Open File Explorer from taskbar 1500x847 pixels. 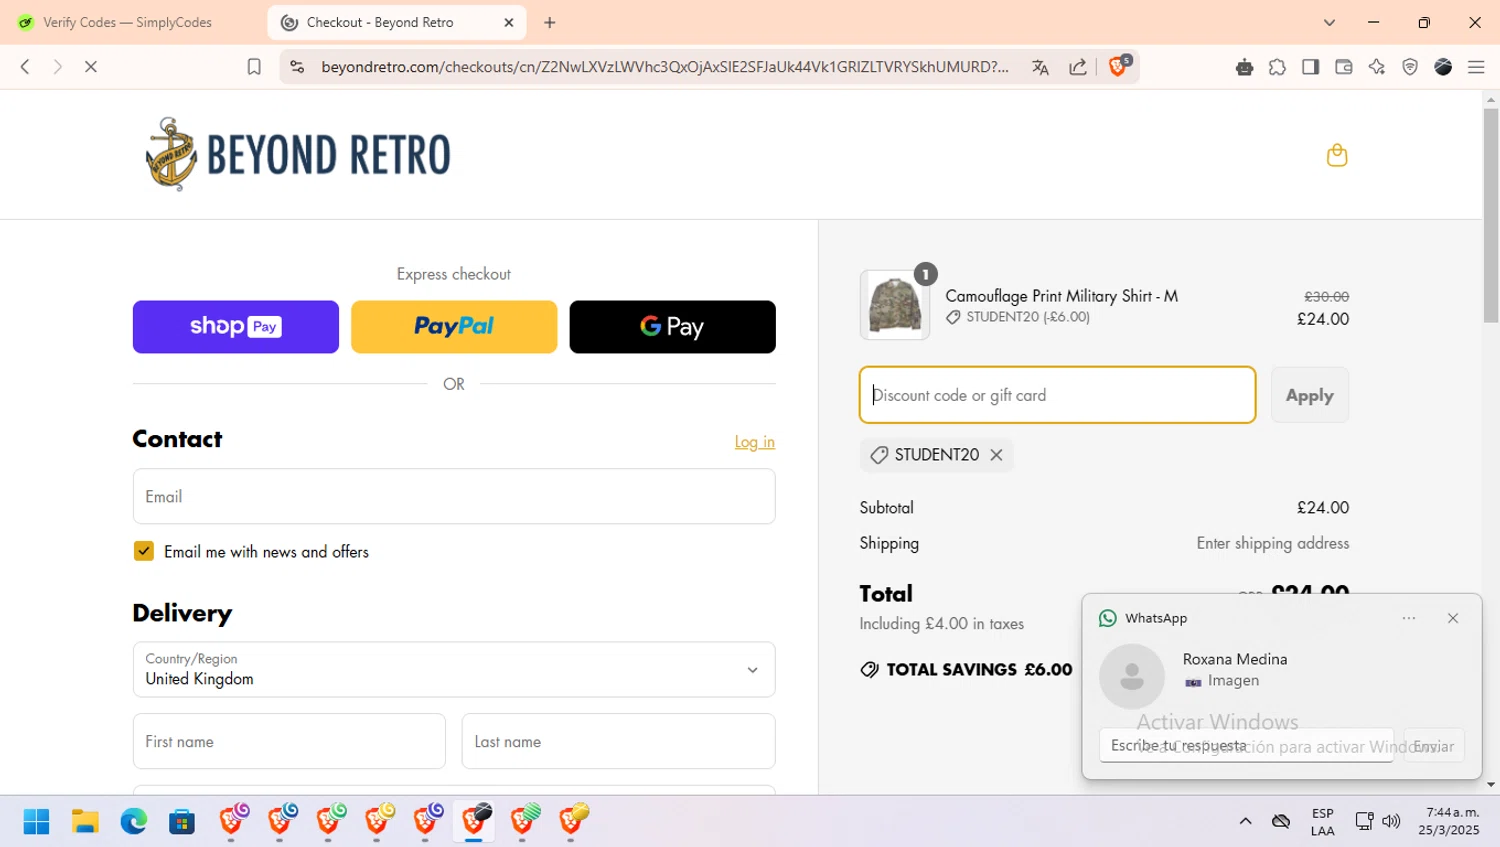85,821
